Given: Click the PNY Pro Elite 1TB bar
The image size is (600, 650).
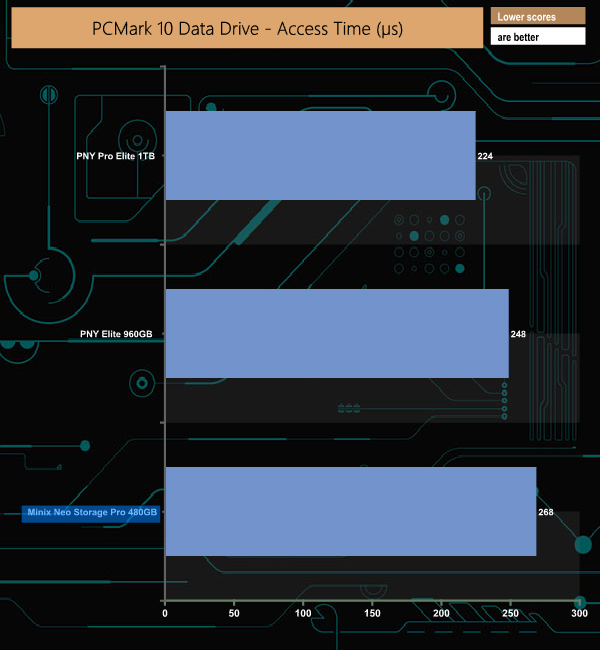Looking at the screenshot, I should 321,155.
